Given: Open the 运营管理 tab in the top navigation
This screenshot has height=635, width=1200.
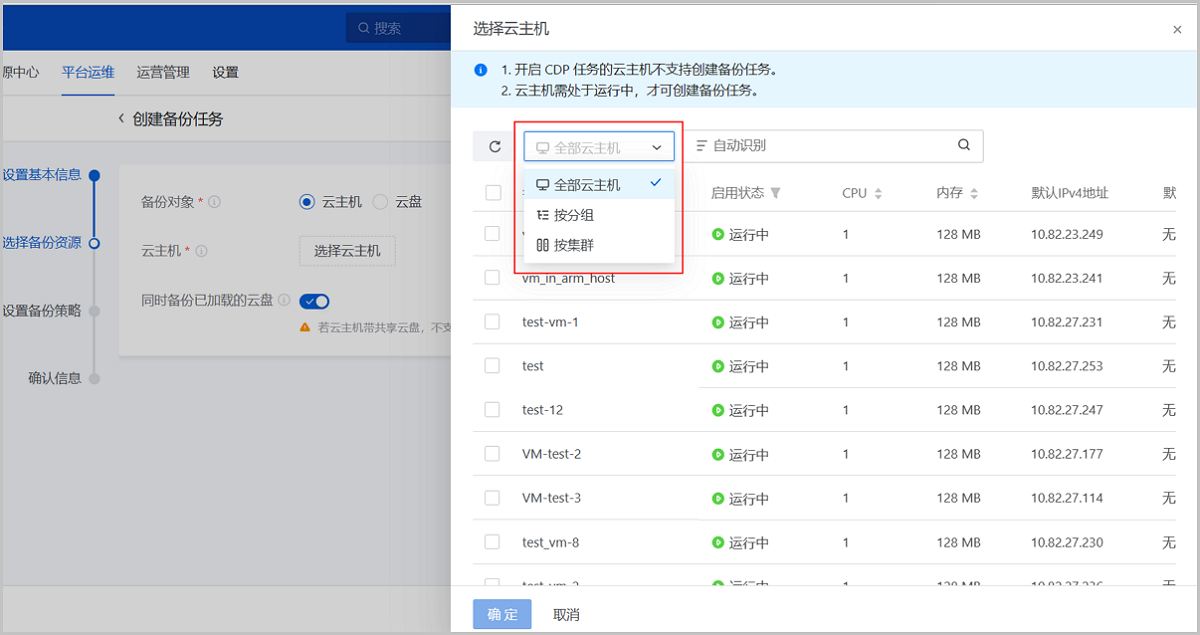Looking at the screenshot, I should pos(163,72).
